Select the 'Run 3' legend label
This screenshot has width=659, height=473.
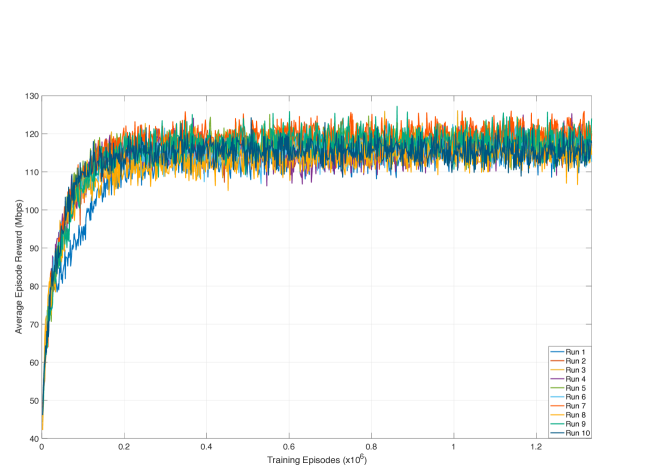pos(575,370)
